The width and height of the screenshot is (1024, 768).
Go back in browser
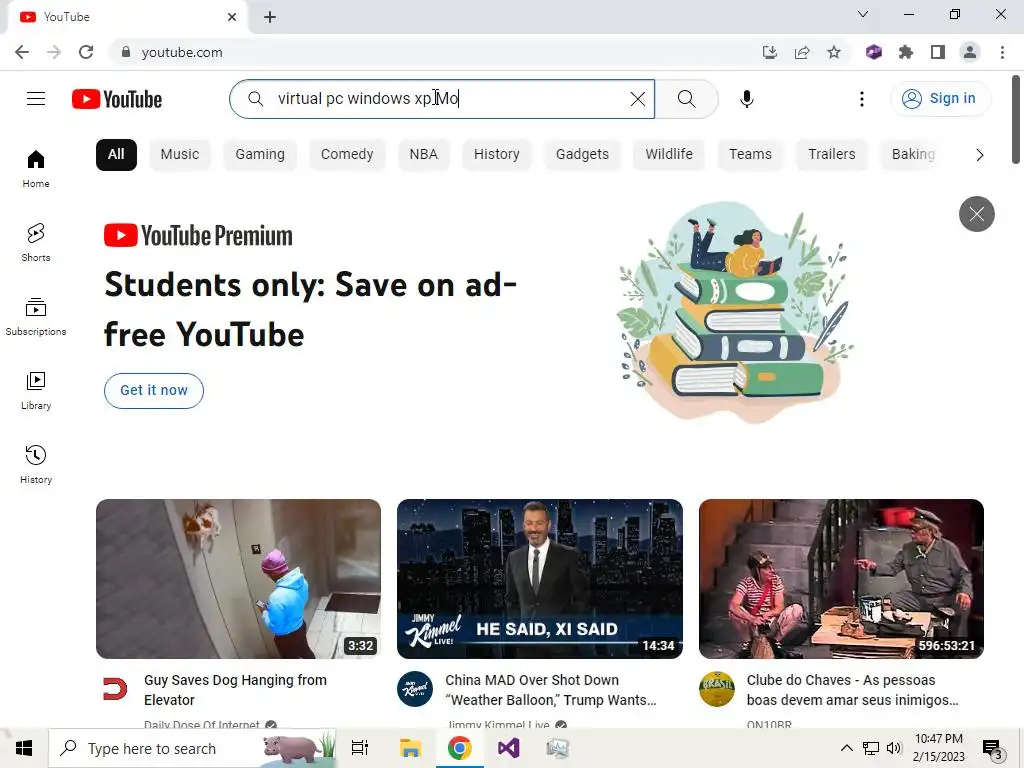pyautogui.click(x=22, y=52)
